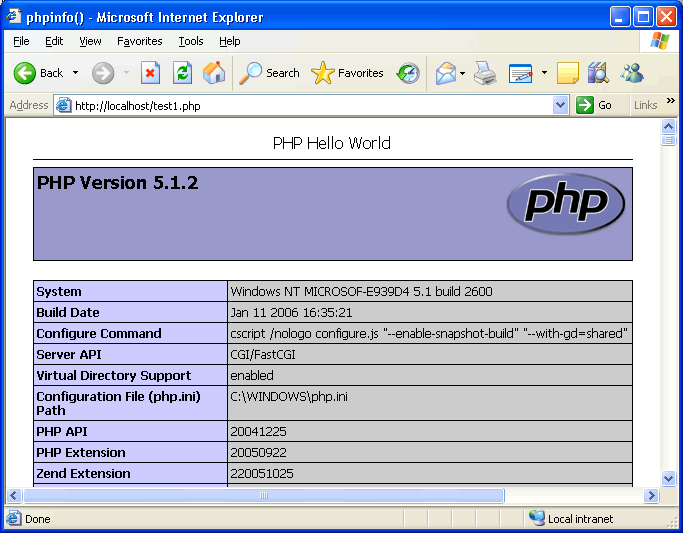Click the yellow Discuss note icon

point(568,73)
